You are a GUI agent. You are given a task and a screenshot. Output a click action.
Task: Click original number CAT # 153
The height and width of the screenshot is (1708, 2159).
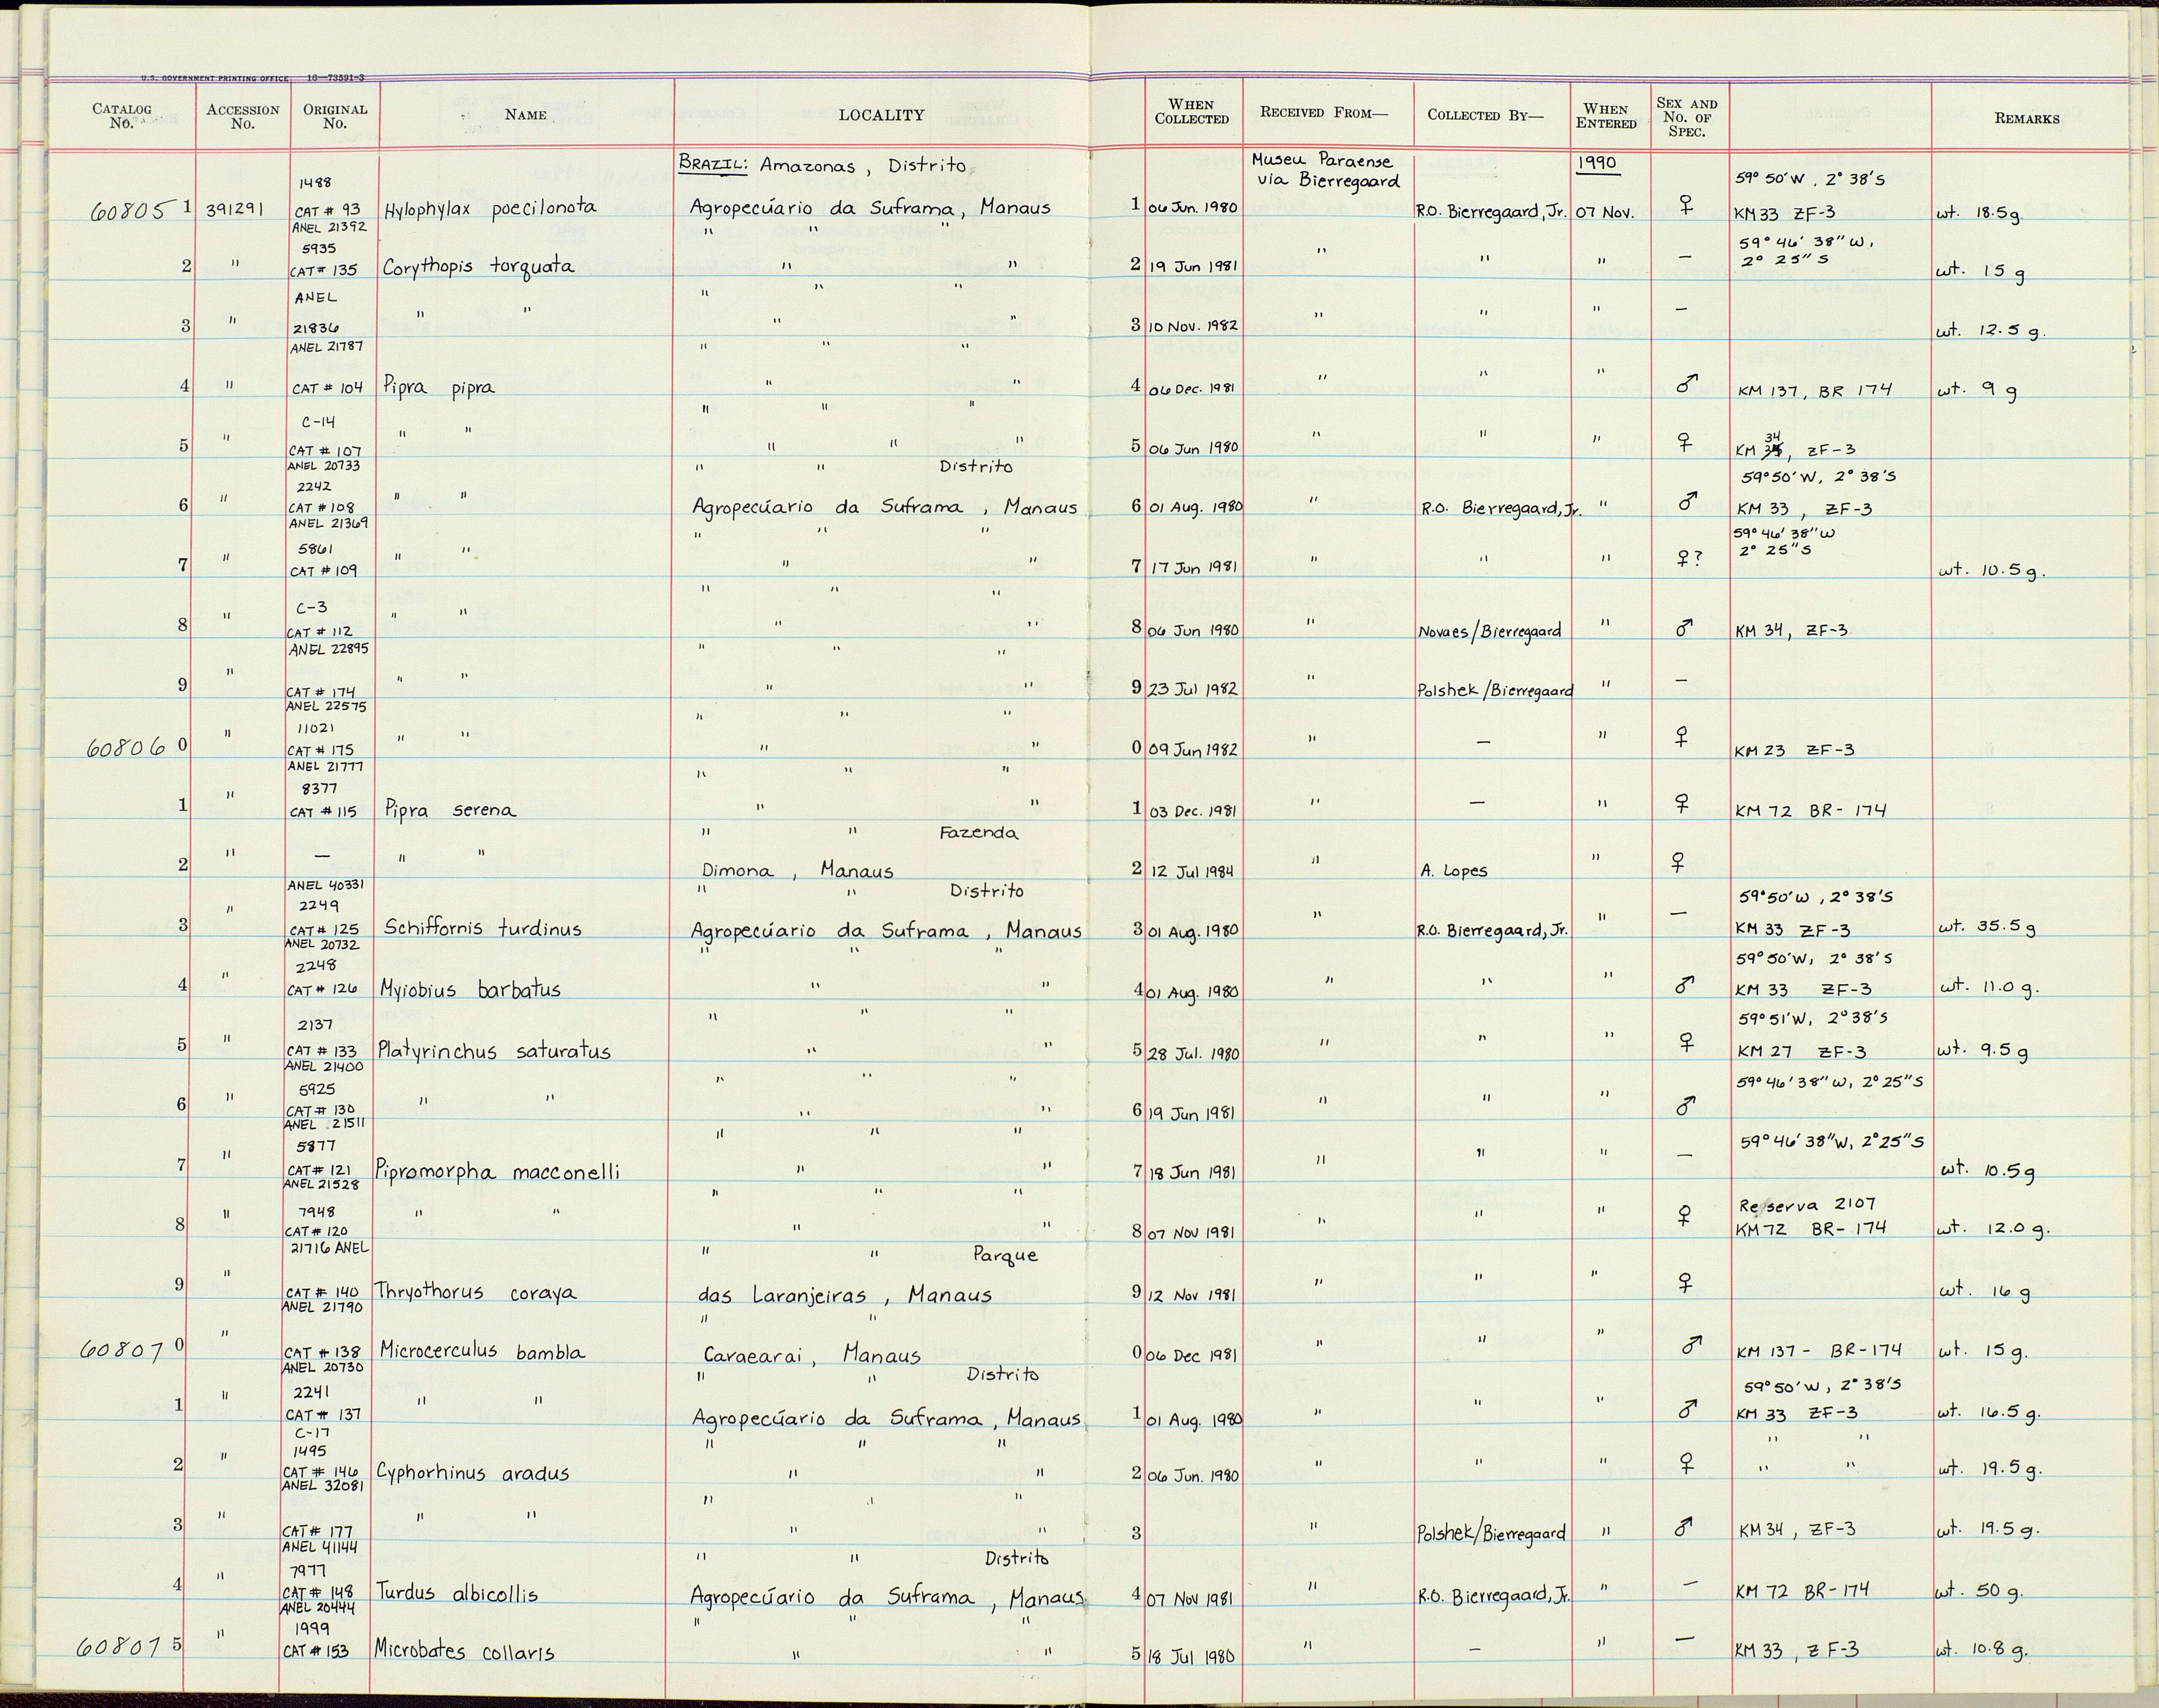[316, 1651]
